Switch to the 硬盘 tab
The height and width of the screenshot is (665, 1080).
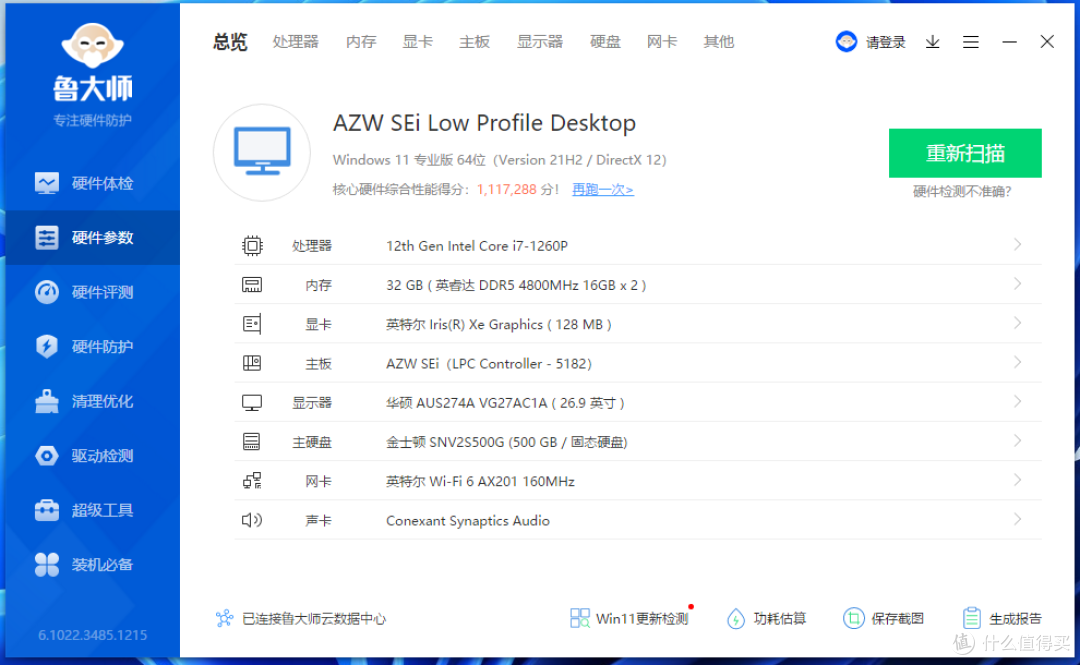(605, 42)
